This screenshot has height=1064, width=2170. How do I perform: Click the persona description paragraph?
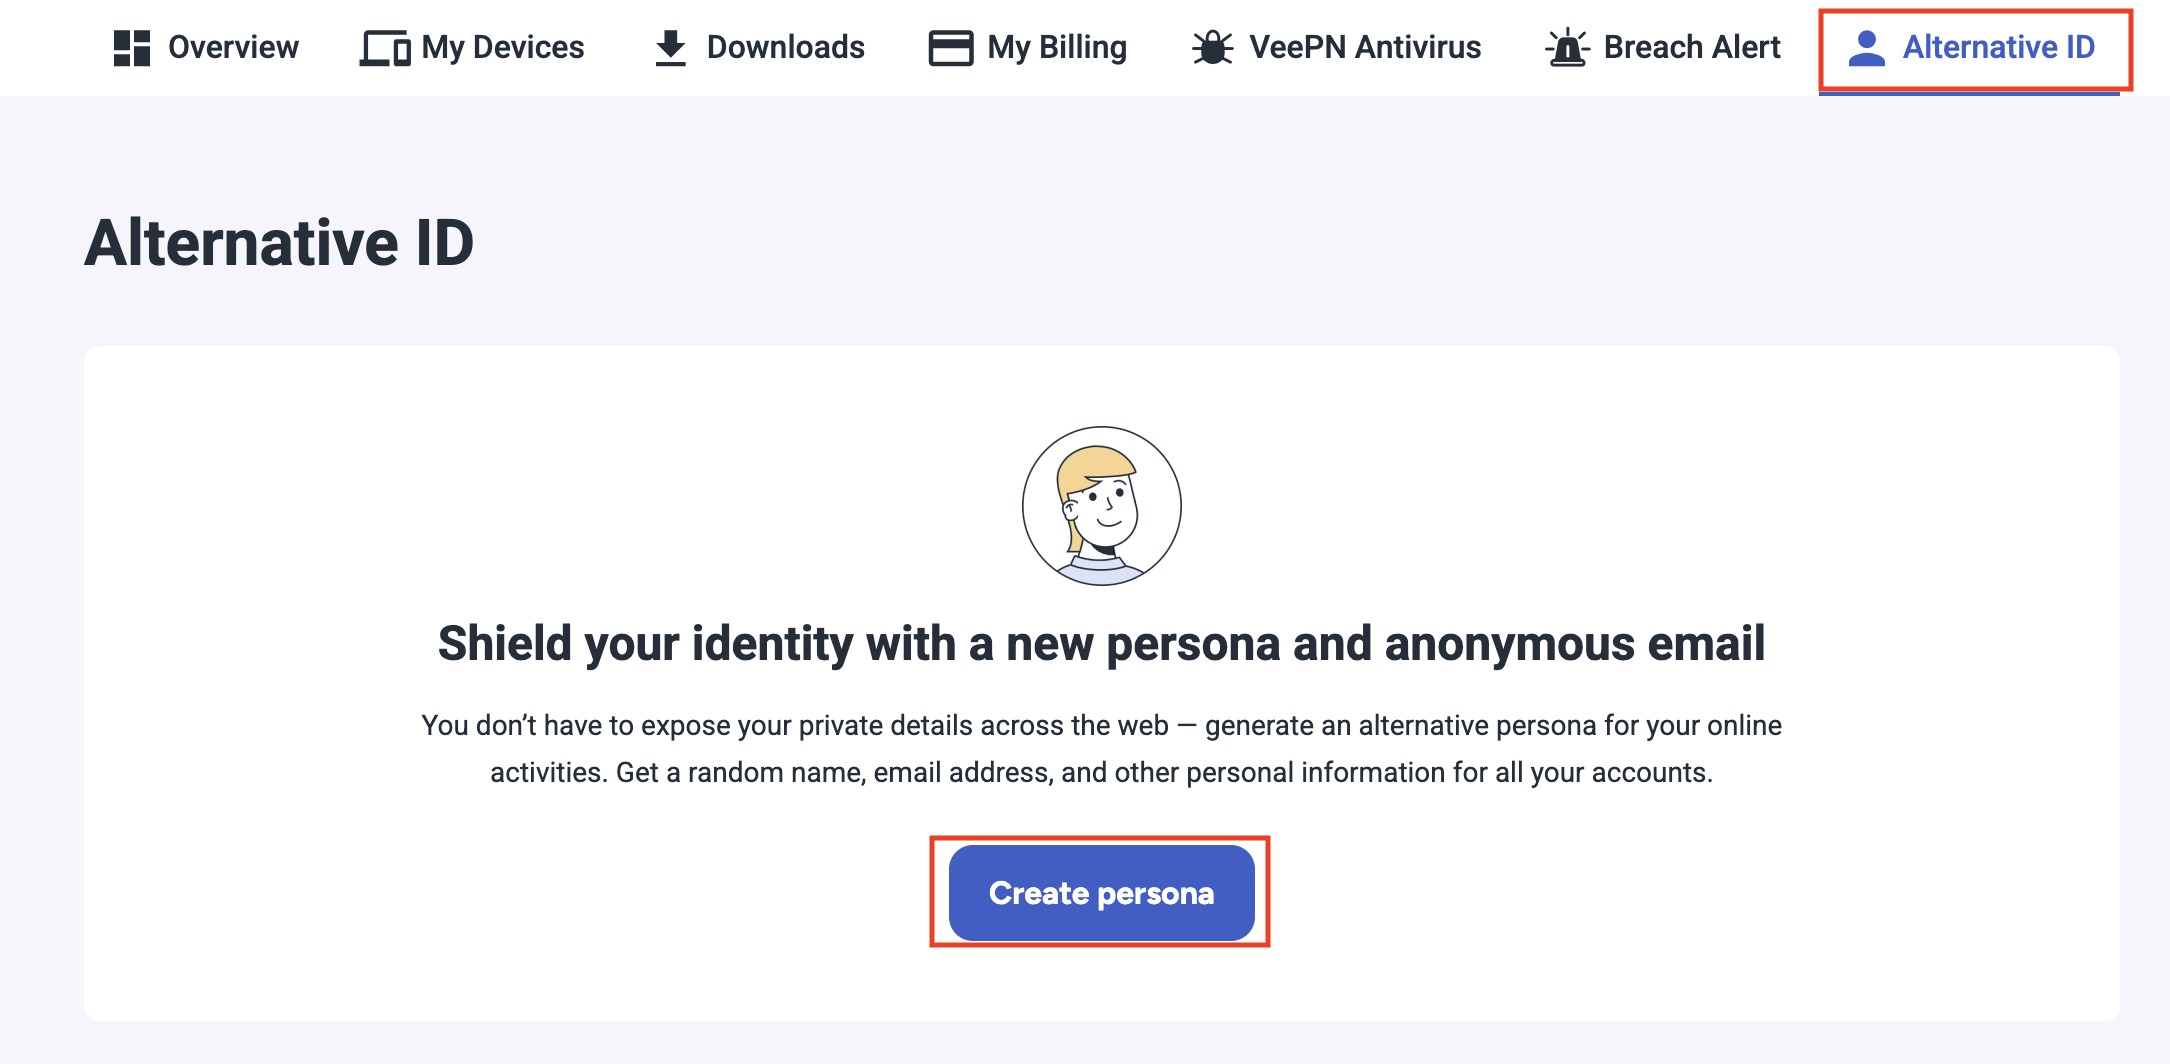click(x=1101, y=749)
